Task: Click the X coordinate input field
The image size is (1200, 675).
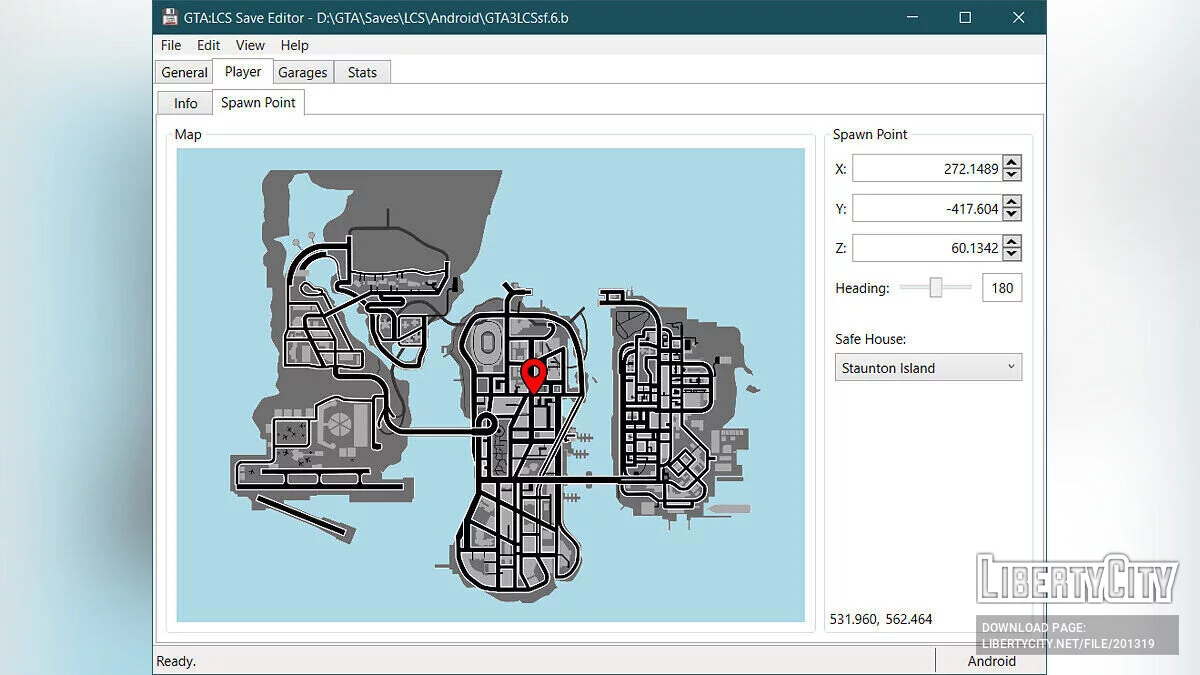Action: [925, 169]
